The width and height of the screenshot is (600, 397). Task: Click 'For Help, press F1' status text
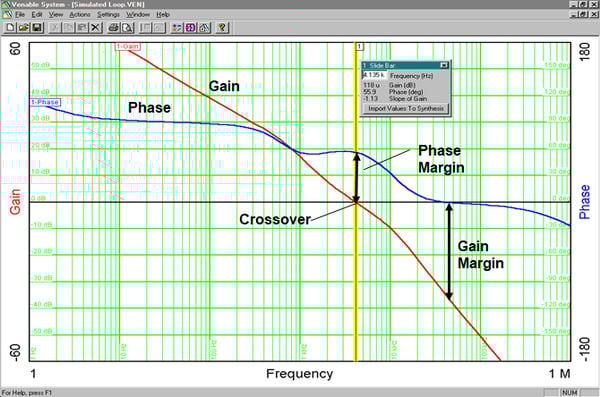[x=26, y=393]
